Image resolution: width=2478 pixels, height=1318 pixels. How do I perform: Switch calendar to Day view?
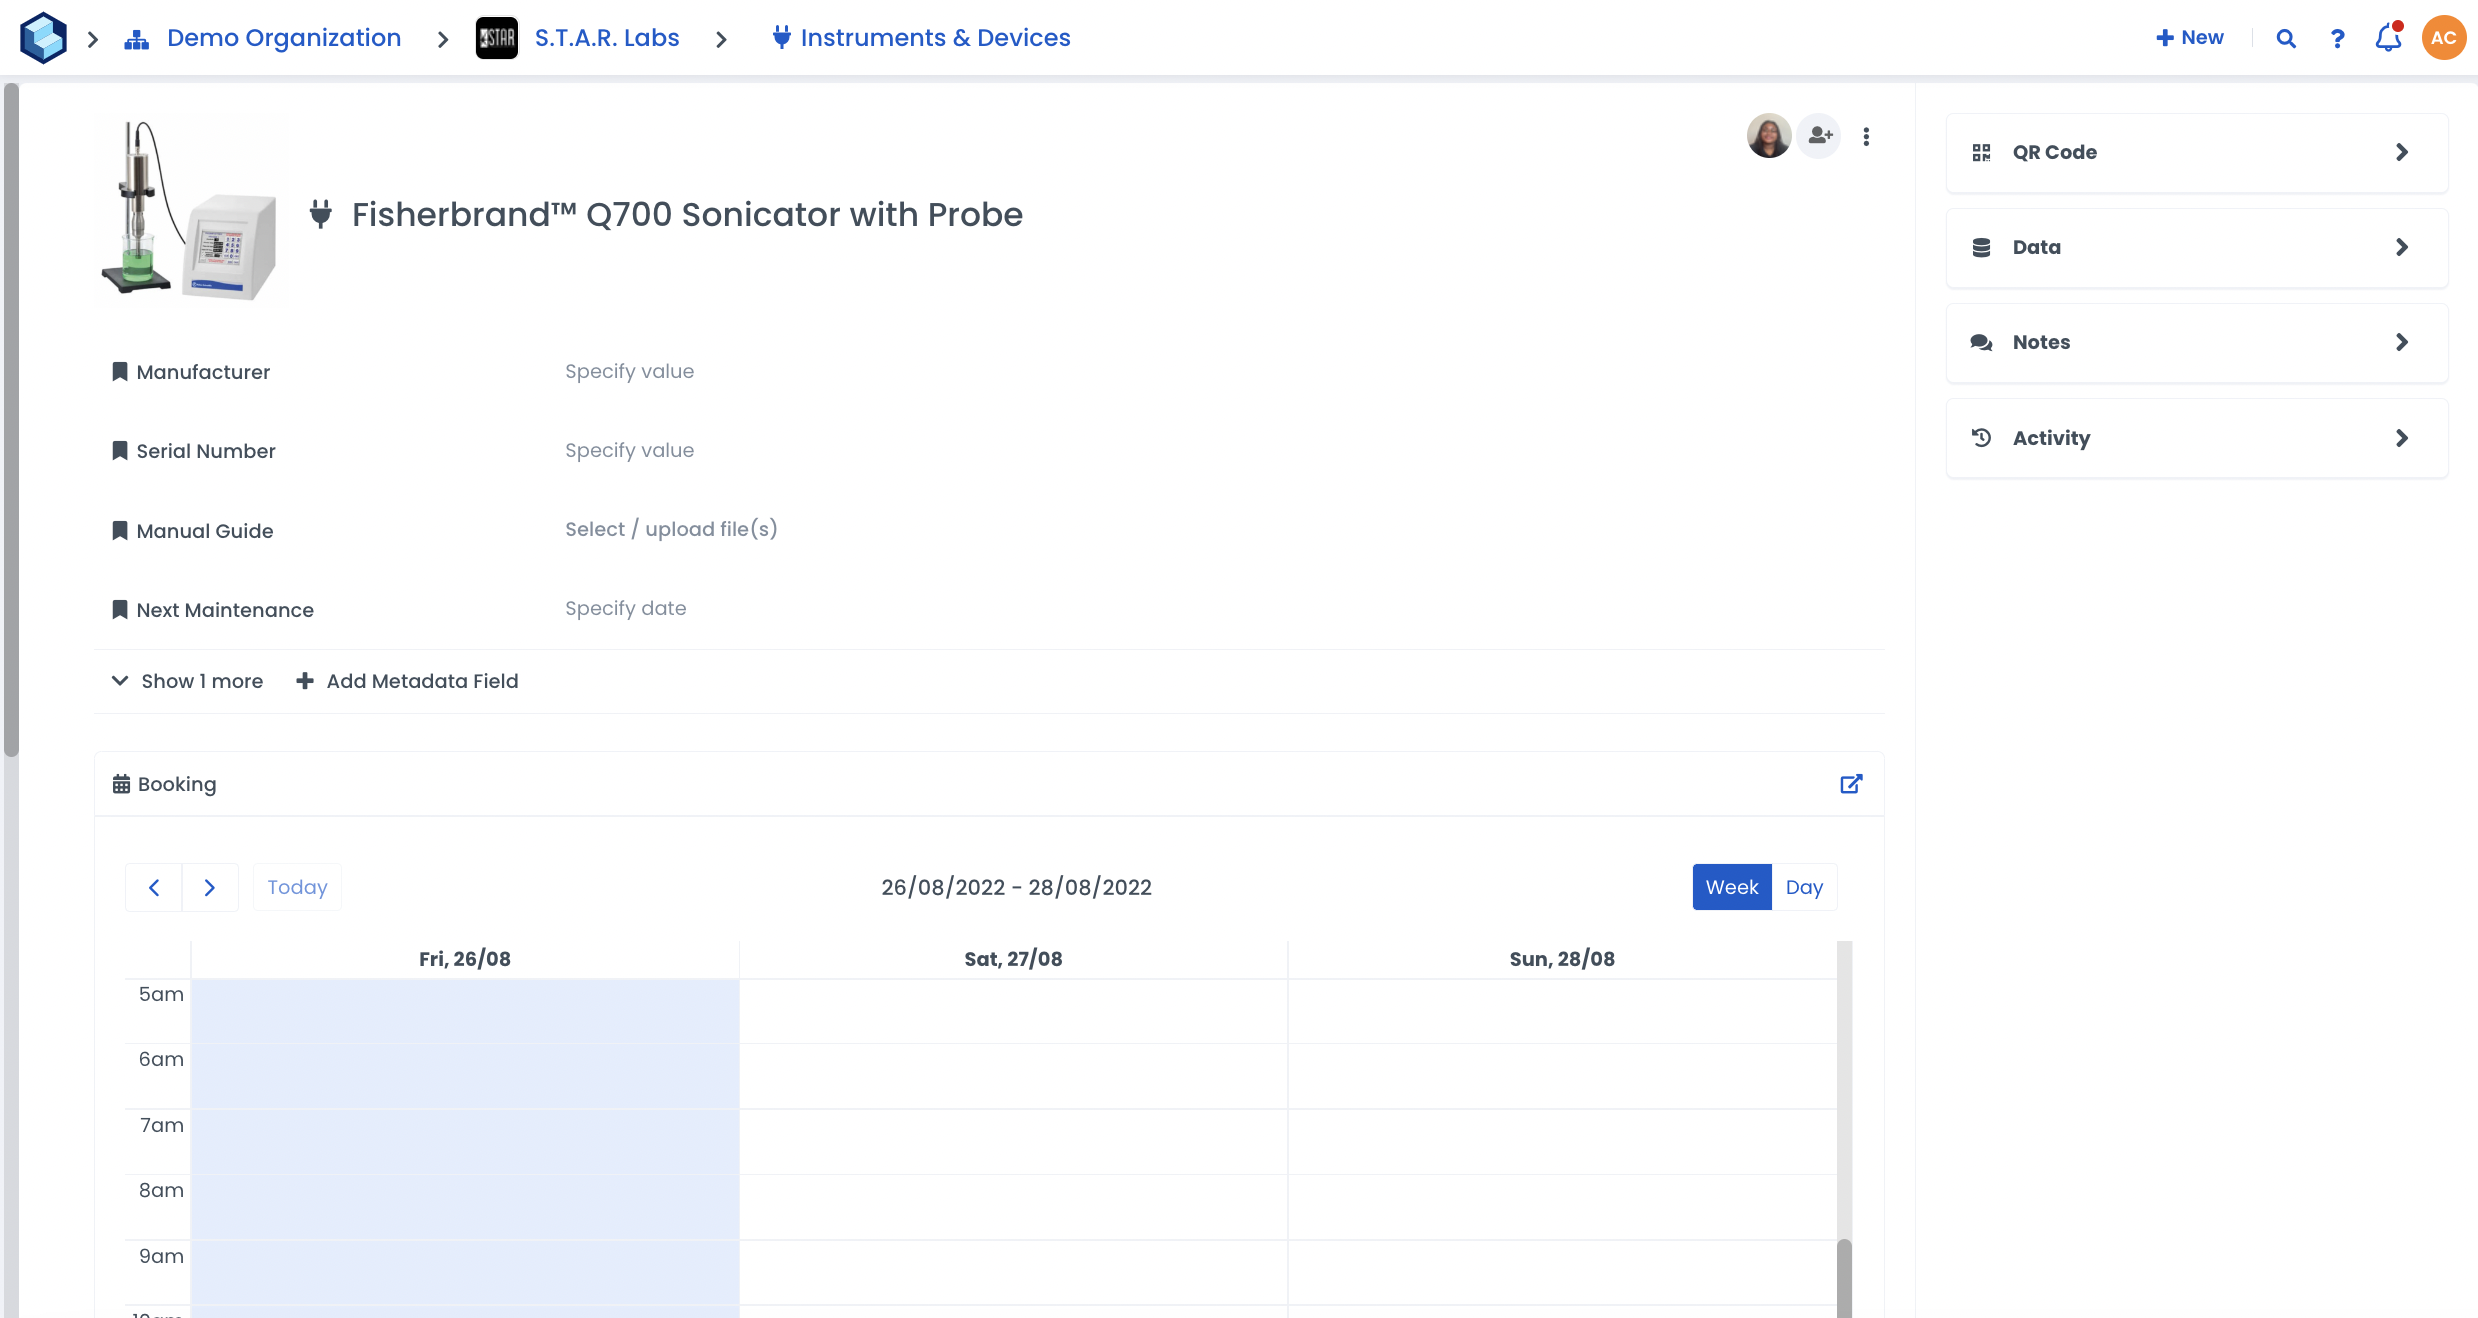coord(1804,887)
